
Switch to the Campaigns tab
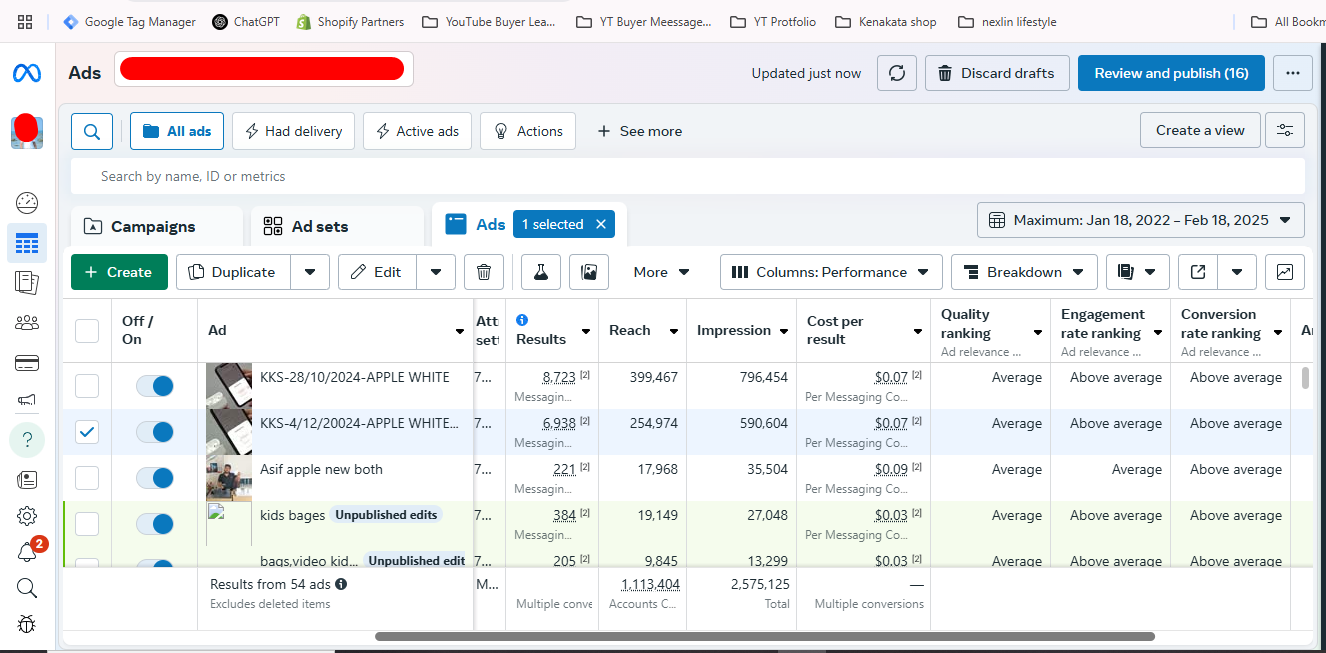[153, 227]
